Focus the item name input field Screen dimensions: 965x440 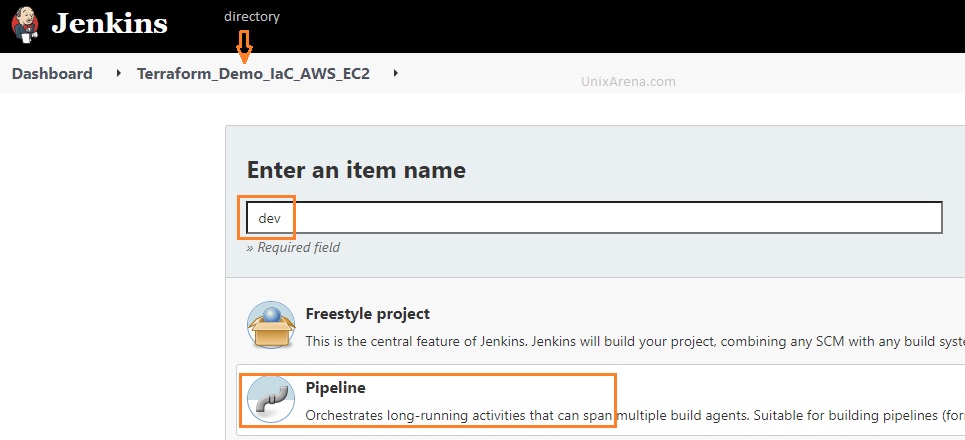click(x=594, y=218)
